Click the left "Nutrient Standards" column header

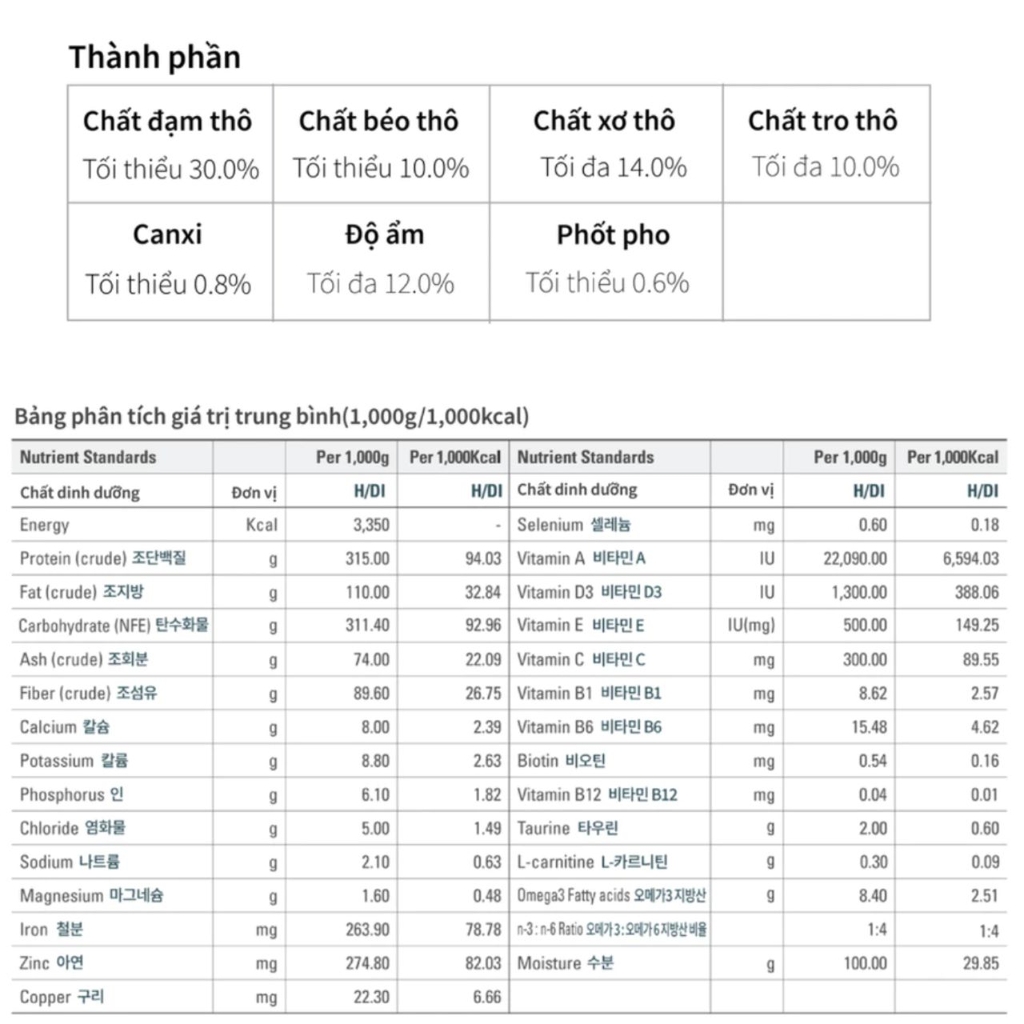coord(88,457)
